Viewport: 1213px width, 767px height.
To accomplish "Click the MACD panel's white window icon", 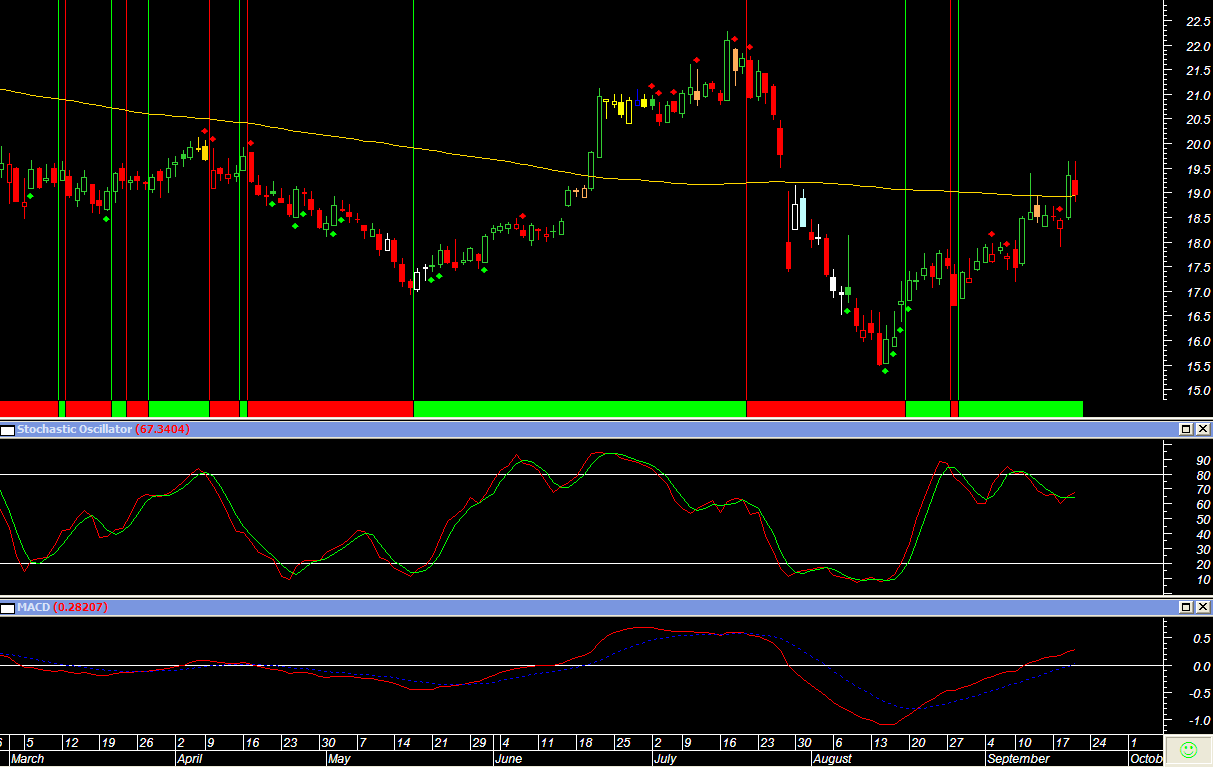I will point(8,608).
